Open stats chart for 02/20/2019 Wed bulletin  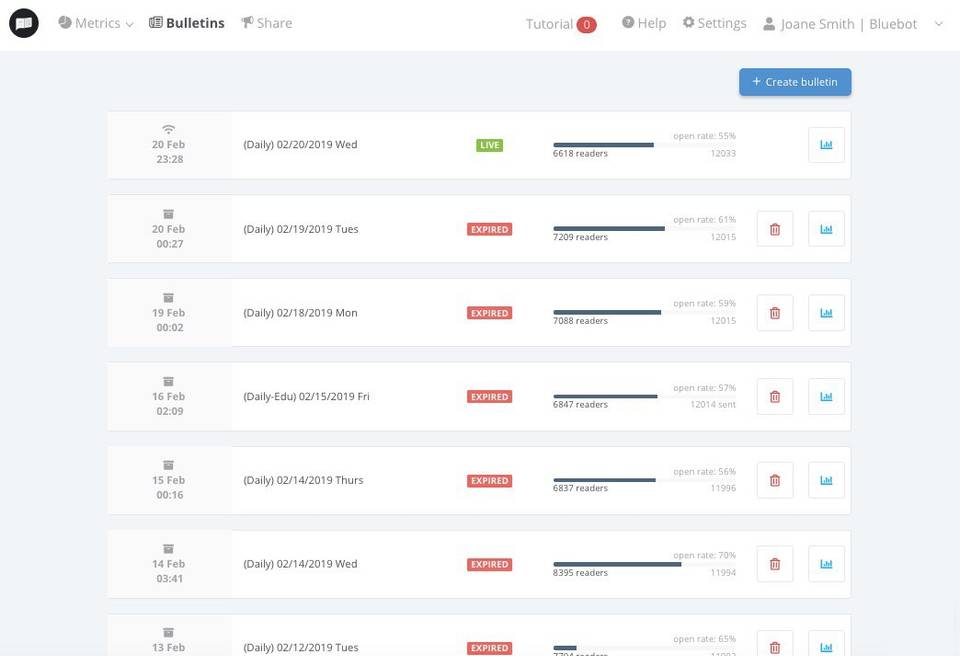[x=826, y=145]
